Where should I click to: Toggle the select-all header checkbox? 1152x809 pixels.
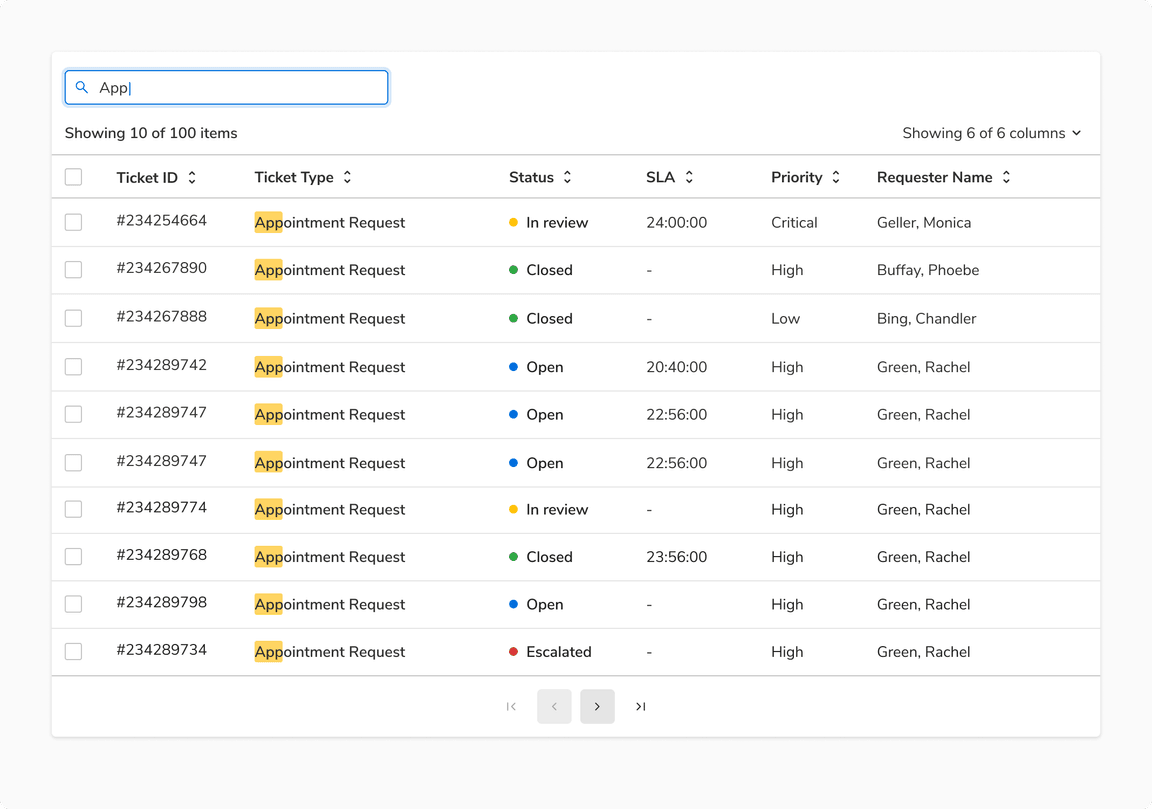pos(73,177)
